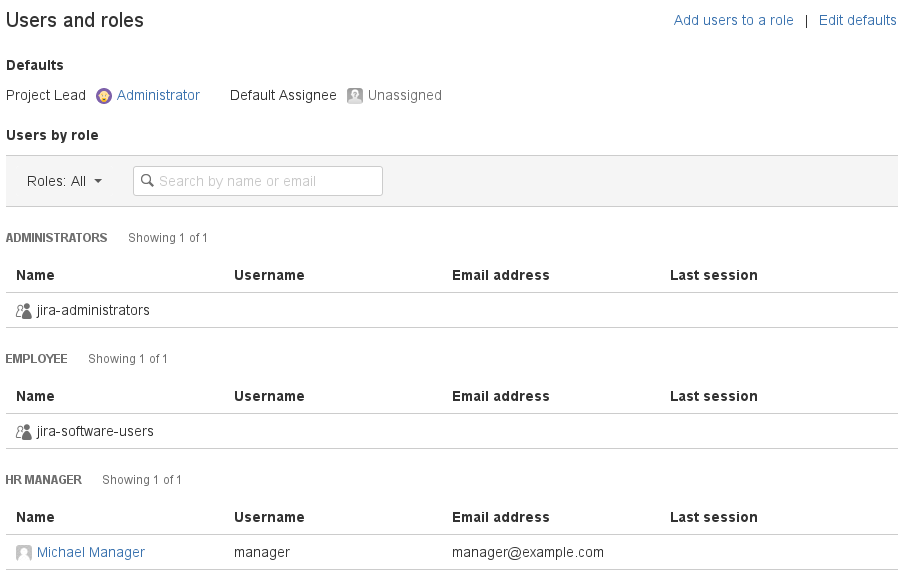904x579 pixels.
Task: Focus the Search by name or email field
Action: (x=265, y=181)
